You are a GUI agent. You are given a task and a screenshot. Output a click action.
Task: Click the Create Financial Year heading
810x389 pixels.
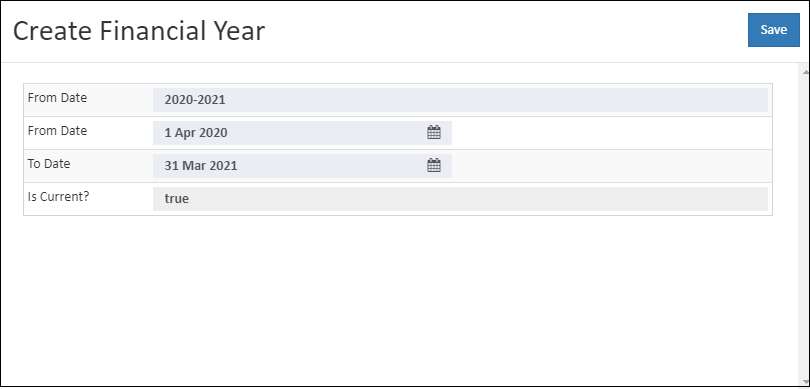point(138,31)
